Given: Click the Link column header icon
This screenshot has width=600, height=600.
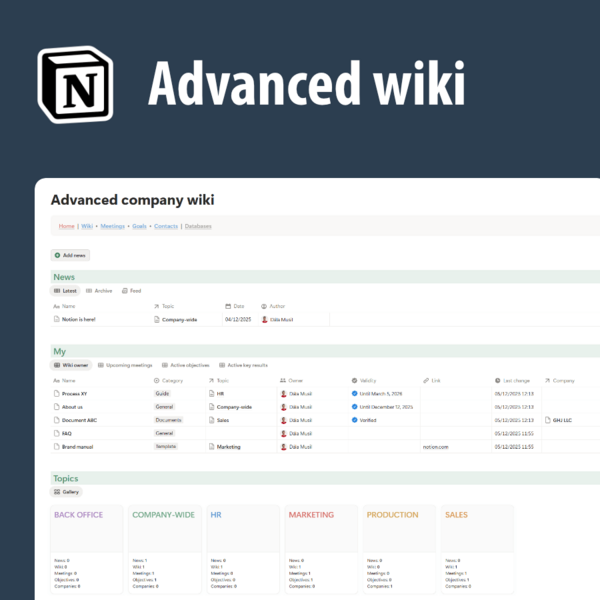Looking at the screenshot, I should click(x=426, y=380).
